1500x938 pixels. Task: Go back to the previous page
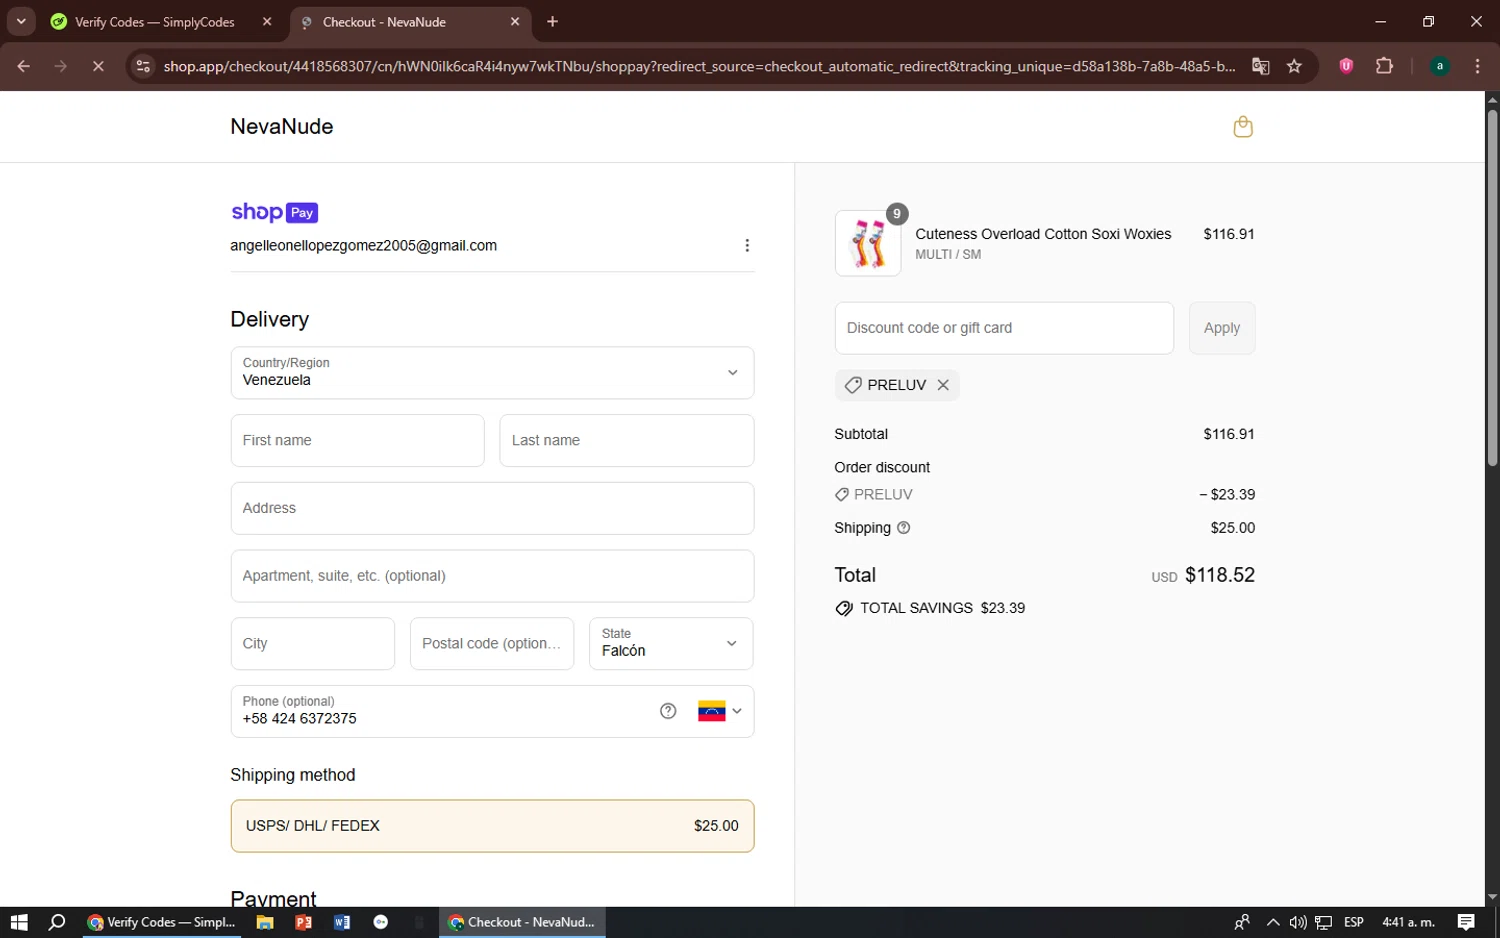(x=24, y=66)
